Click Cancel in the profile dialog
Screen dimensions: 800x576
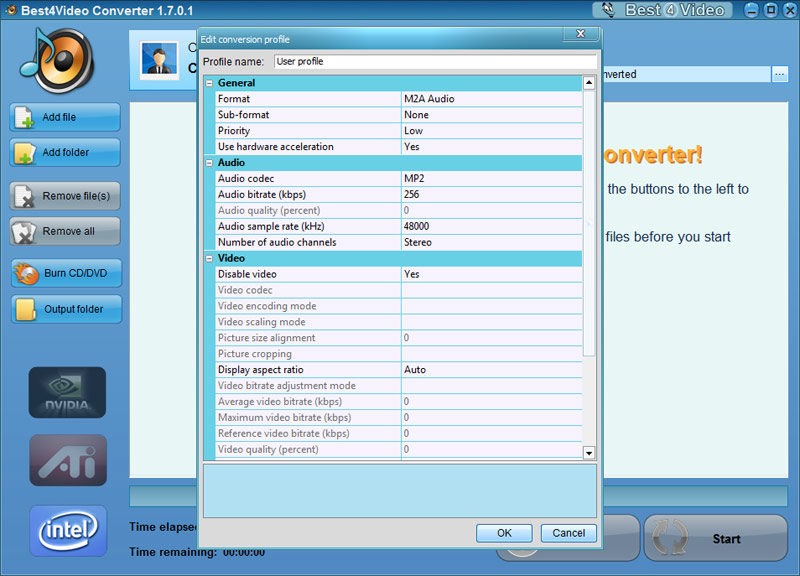pyautogui.click(x=568, y=533)
